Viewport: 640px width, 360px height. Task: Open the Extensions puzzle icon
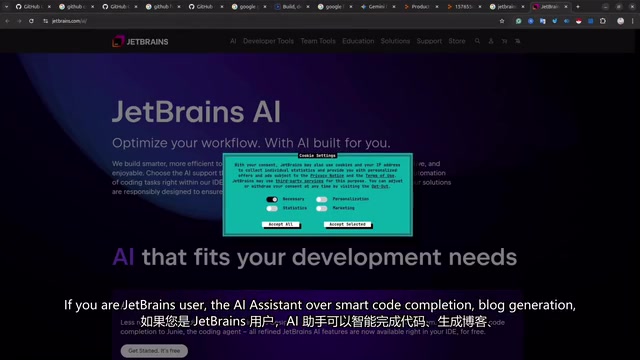(x=603, y=21)
